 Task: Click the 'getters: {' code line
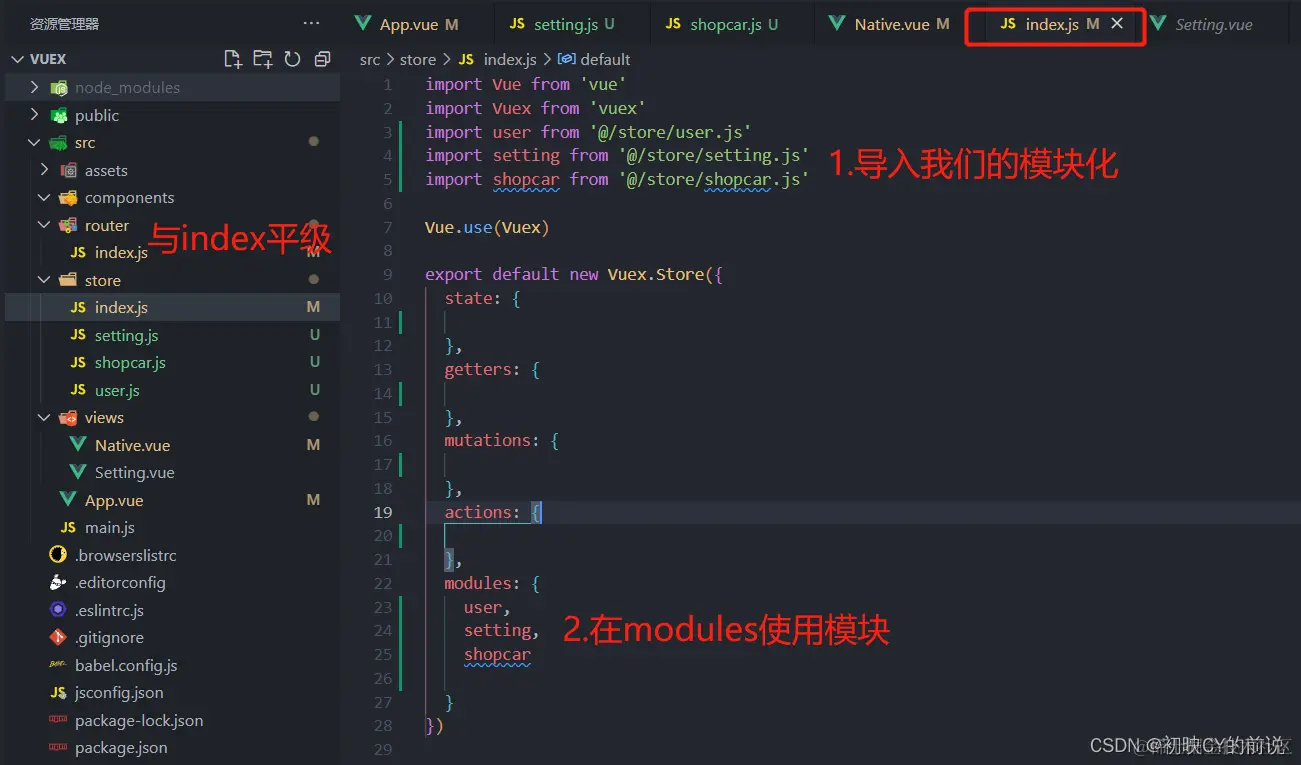(x=492, y=369)
